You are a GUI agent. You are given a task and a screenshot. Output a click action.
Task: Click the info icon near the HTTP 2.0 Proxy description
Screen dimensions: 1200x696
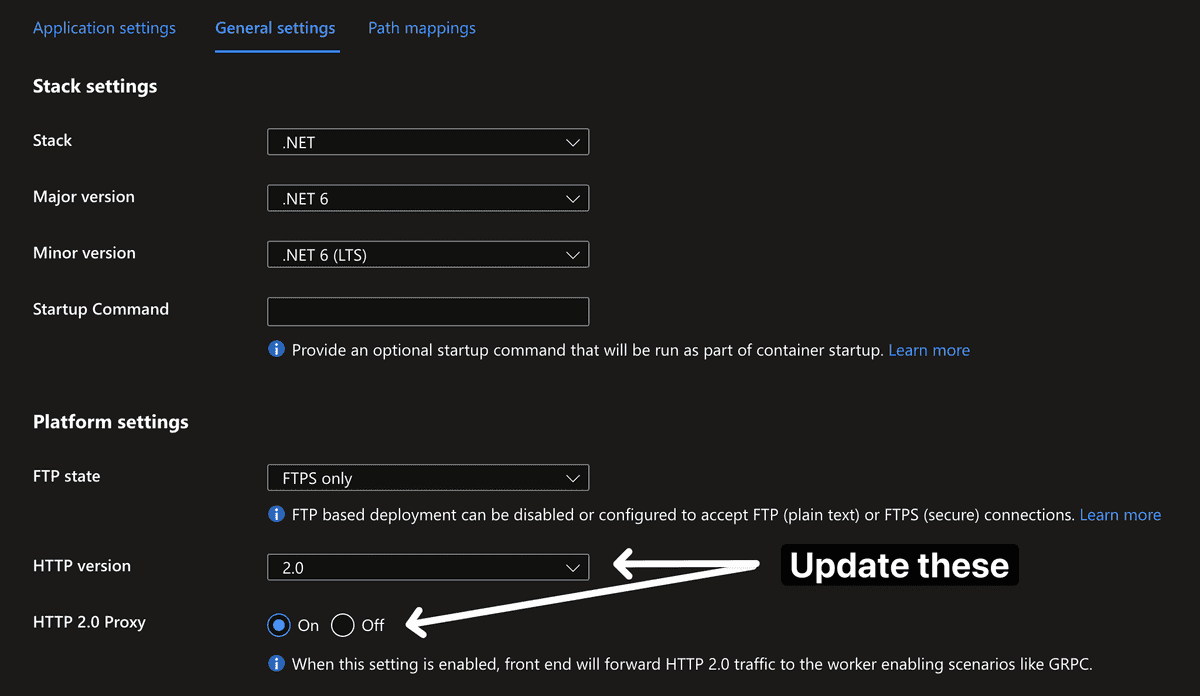tap(276, 664)
